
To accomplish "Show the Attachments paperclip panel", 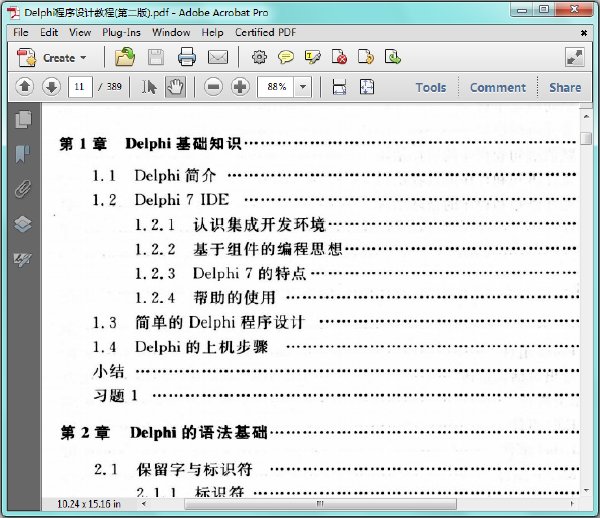I will pyautogui.click(x=23, y=189).
